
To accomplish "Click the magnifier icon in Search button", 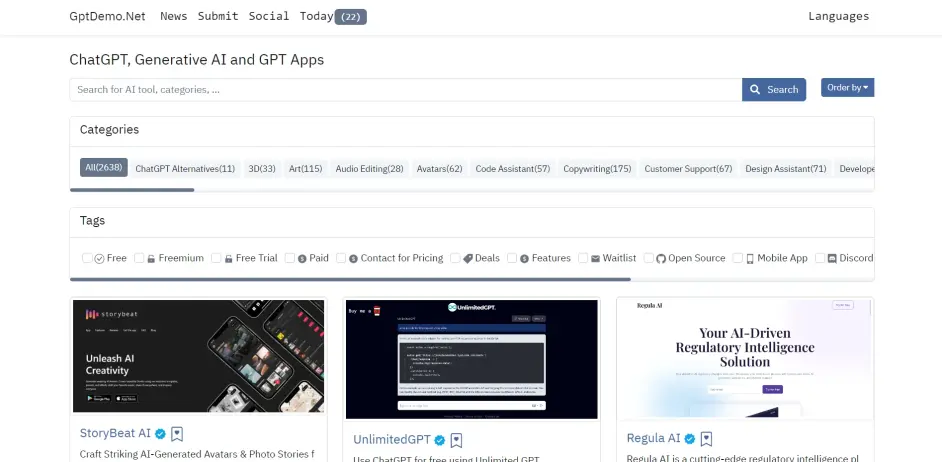I will (756, 90).
